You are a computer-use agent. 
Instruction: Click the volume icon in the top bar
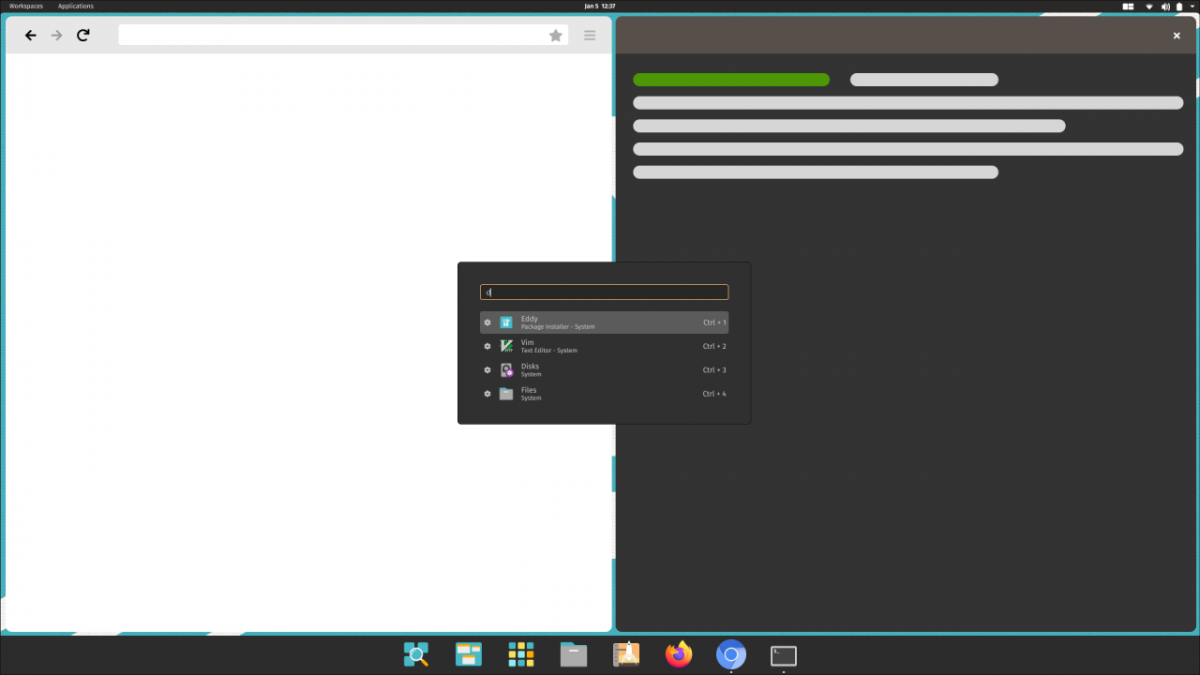pyautogui.click(x=1166, y=6)
